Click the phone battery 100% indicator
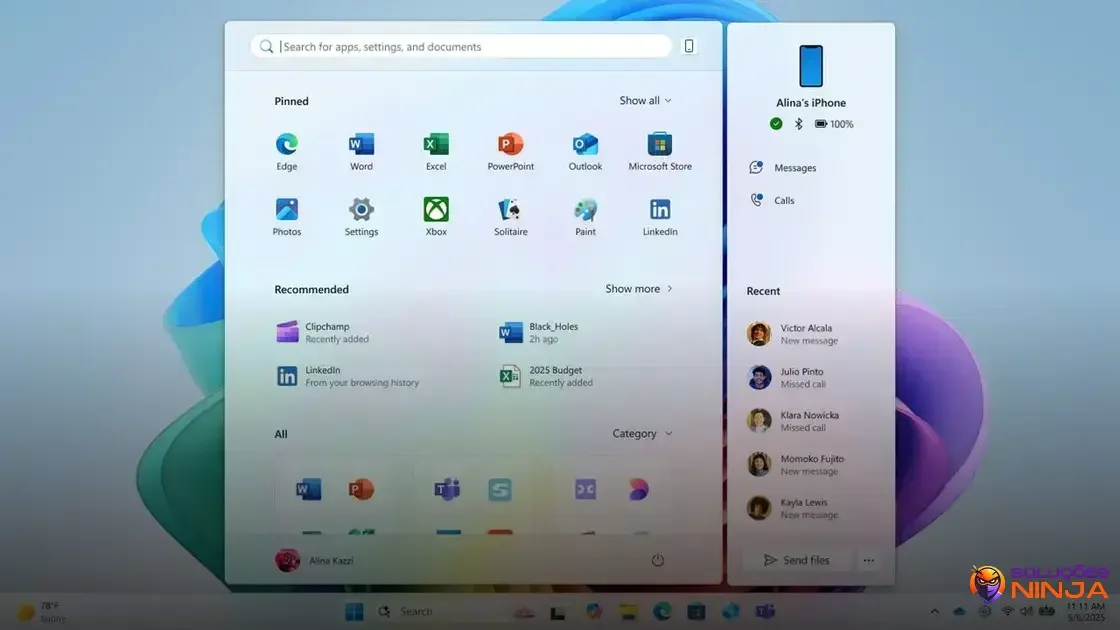Image resolution: width=1120 pixels, height=630 pixels. (834, 124)
